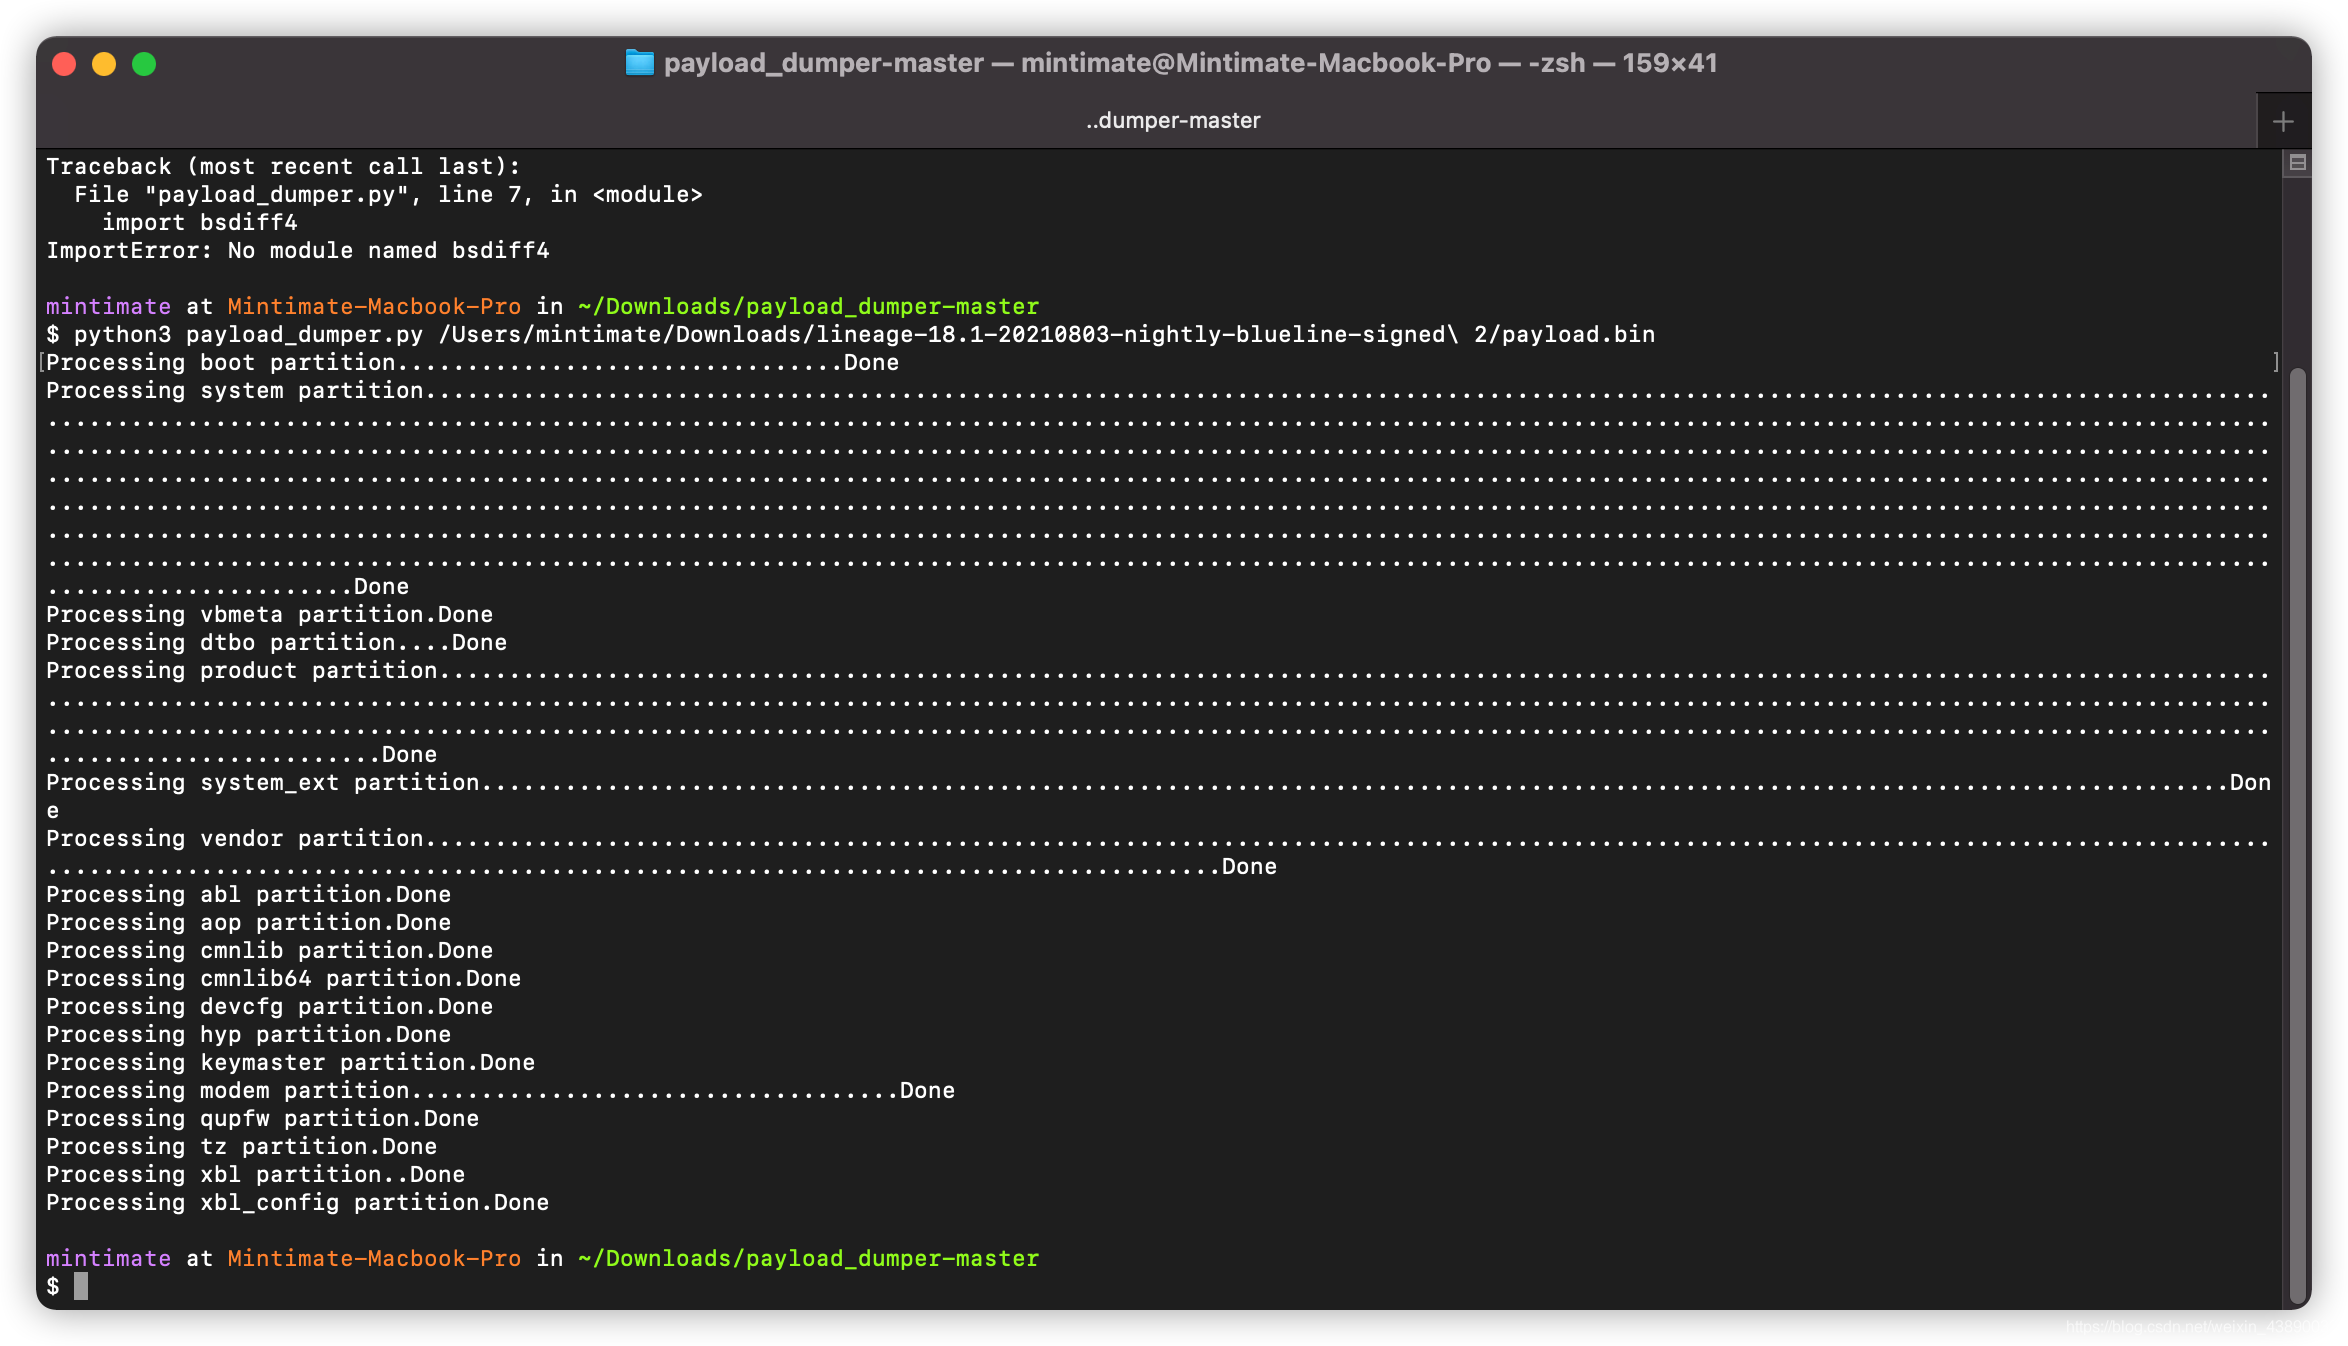Click the first prompt's Mintimate-Macbook-Pro hostname
This screenshot has width=2348, height=1346.
coord(375,306)
